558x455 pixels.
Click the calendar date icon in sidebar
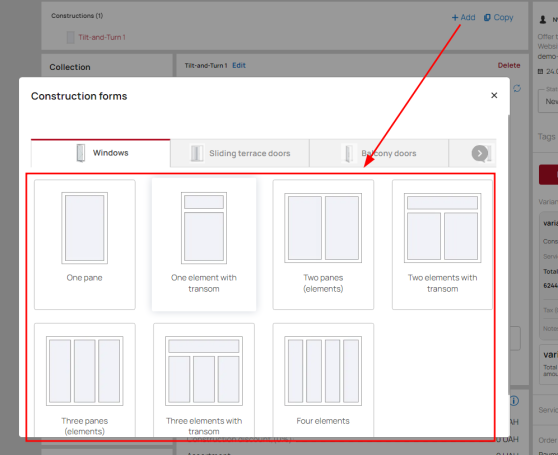540,72
